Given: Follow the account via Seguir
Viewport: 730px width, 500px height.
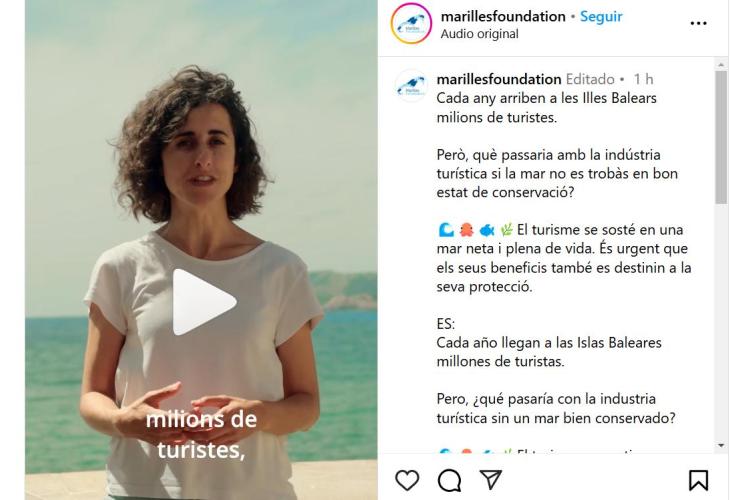Looking at the screenshot, I should [x=601, y=17].
